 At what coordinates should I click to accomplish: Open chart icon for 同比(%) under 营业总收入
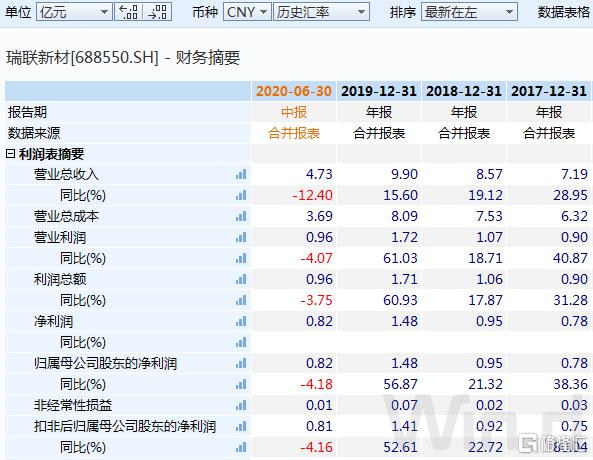click(241, 196)
